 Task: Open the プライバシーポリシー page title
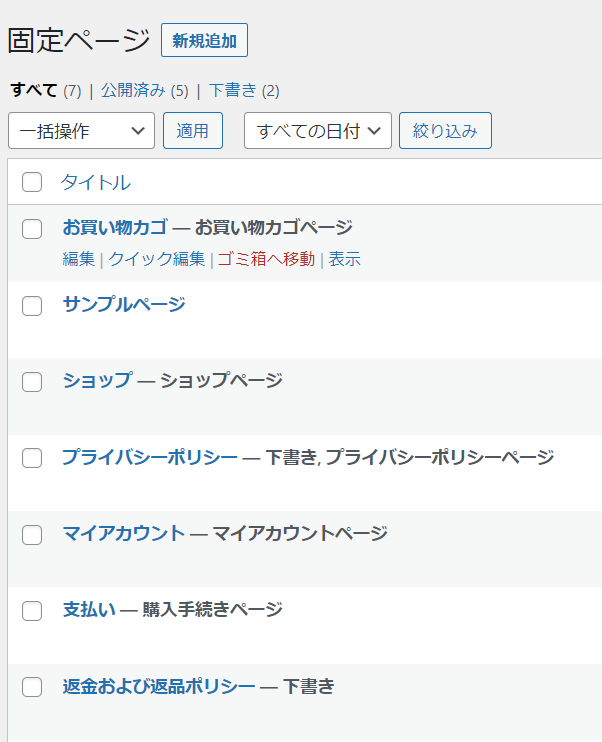click(149, 457)
